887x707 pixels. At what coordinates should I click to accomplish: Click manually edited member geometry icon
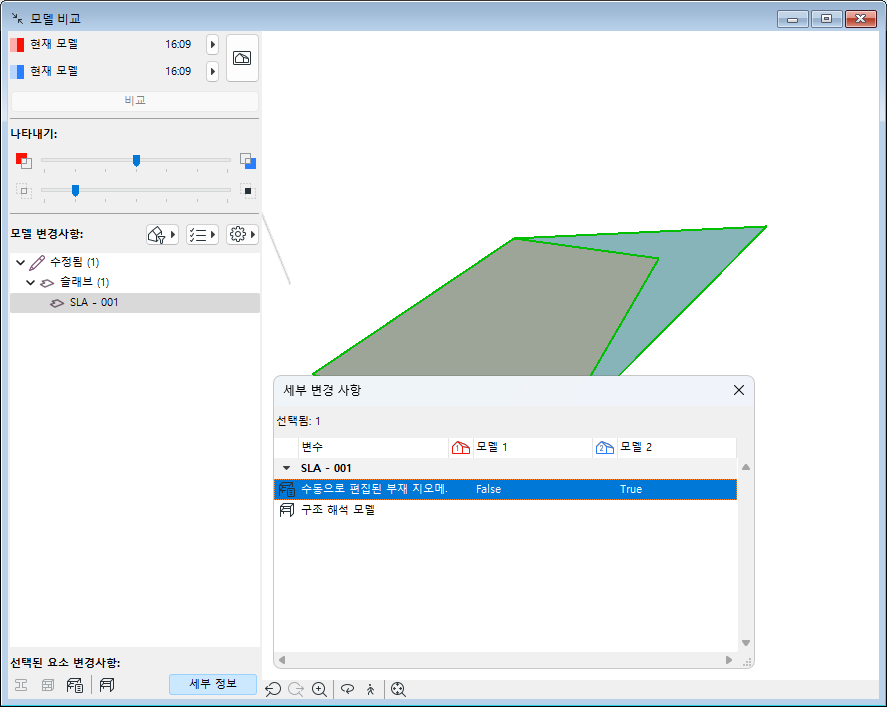coord(75,685)
